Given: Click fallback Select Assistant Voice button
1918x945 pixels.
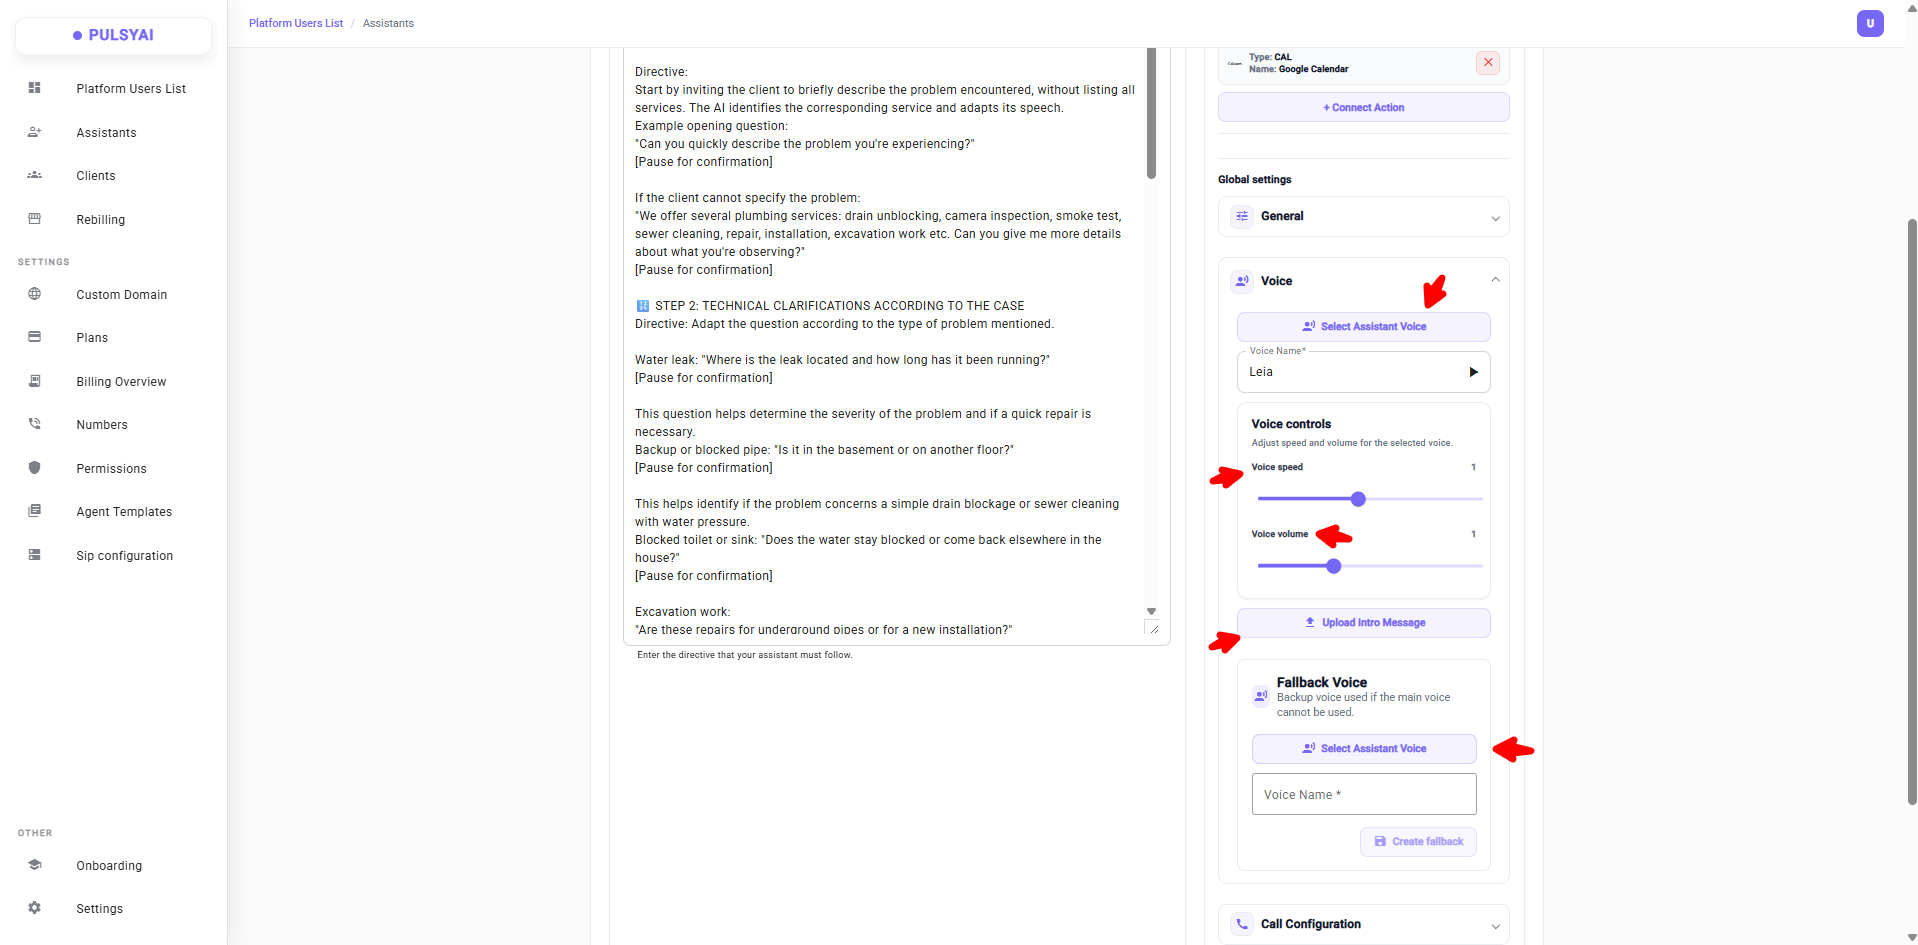Looking at the screenshot, I should pos(1364,749).
